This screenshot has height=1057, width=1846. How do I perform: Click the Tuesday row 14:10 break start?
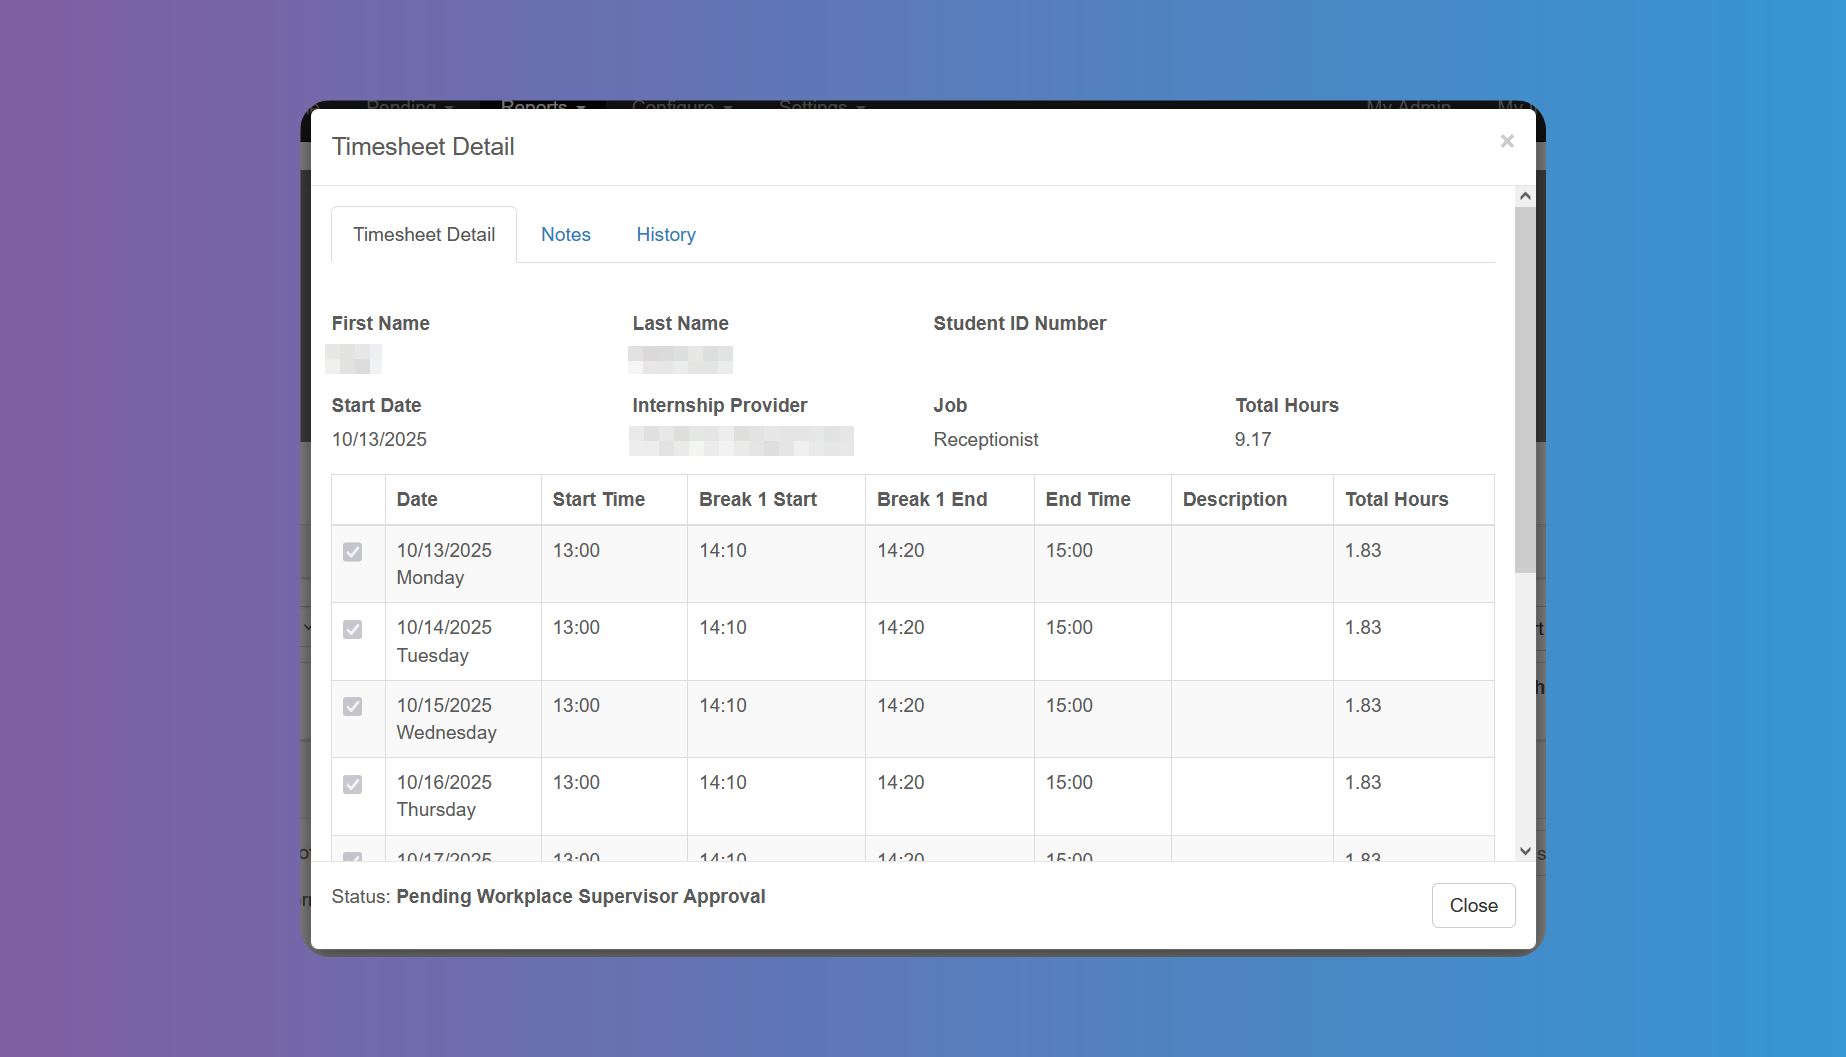coord(723,627)
